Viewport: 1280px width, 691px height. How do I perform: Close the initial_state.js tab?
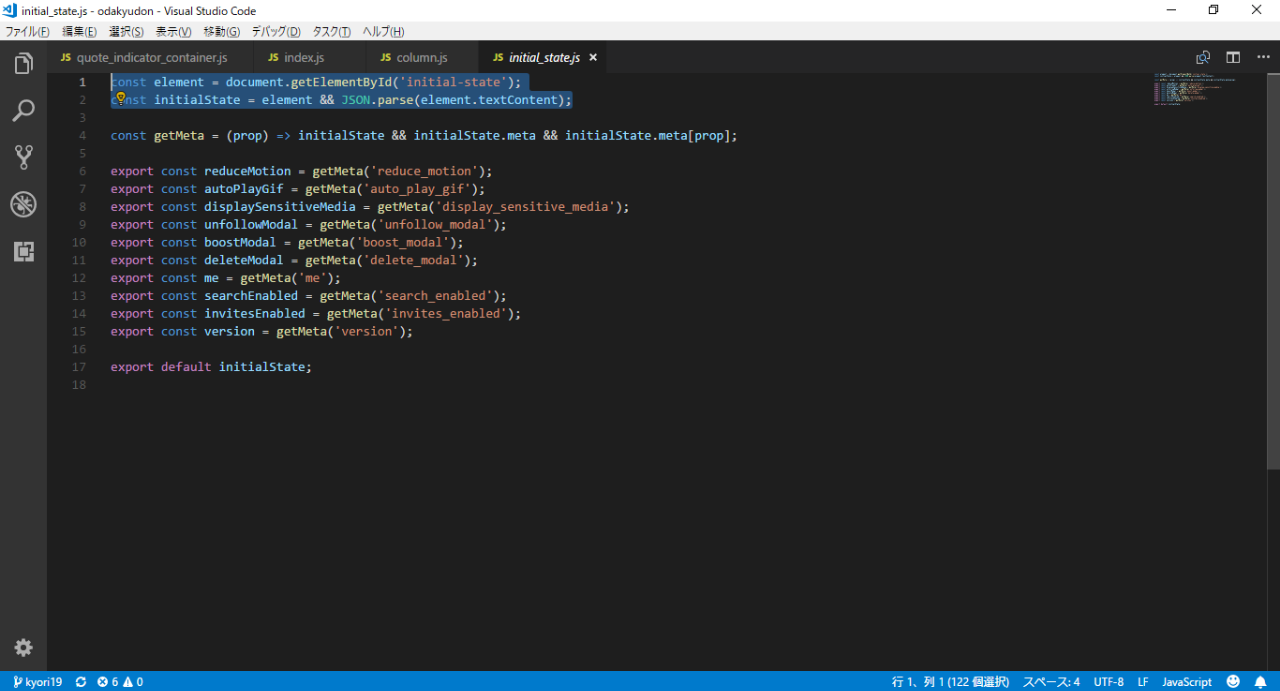(x=592, y=58)
